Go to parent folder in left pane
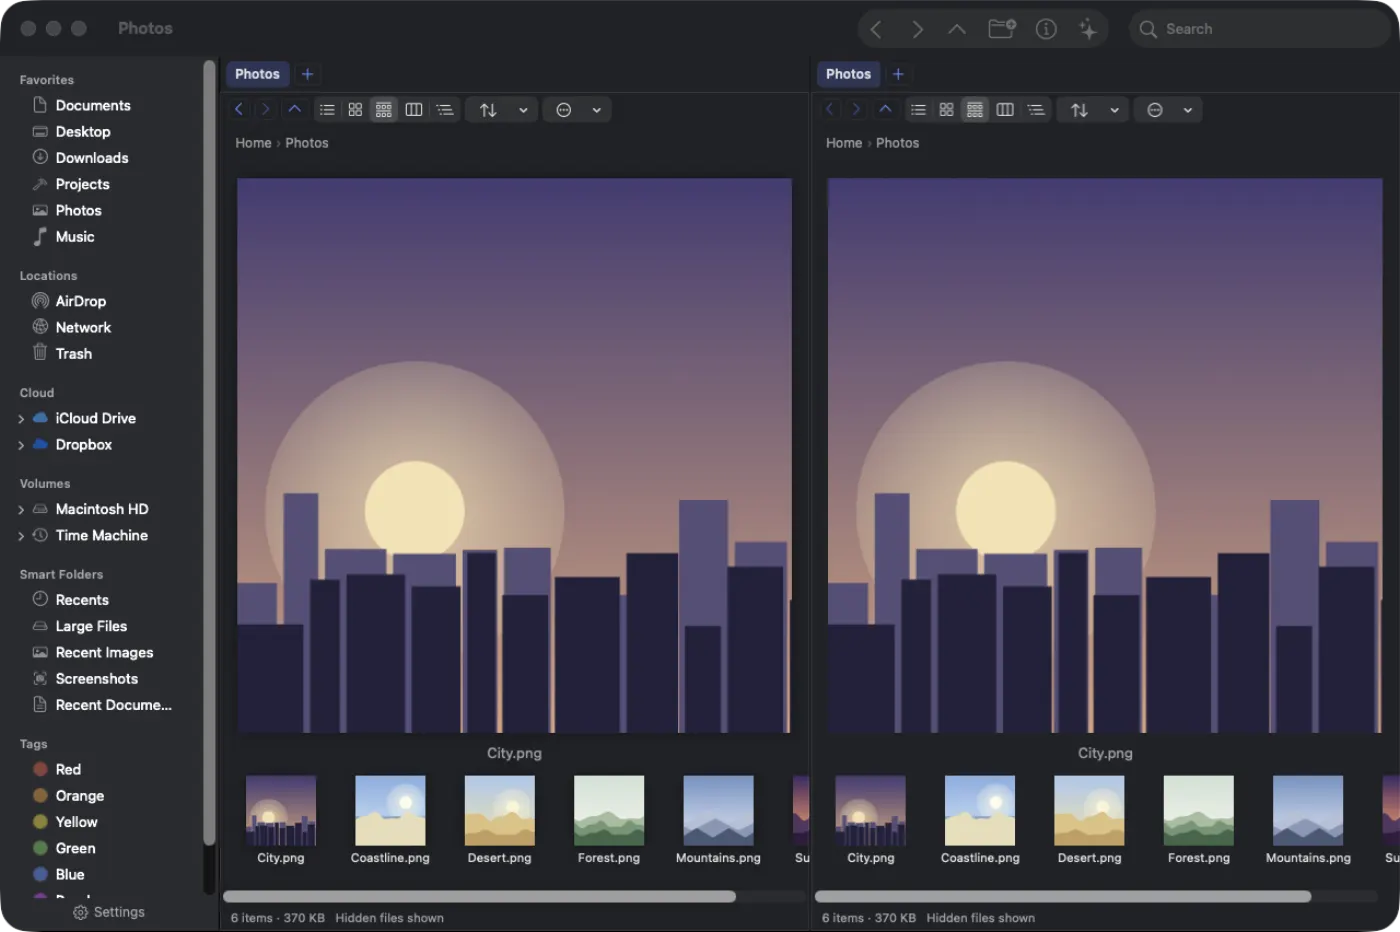This screenshot has height=932, width=1400. (295, 110)
